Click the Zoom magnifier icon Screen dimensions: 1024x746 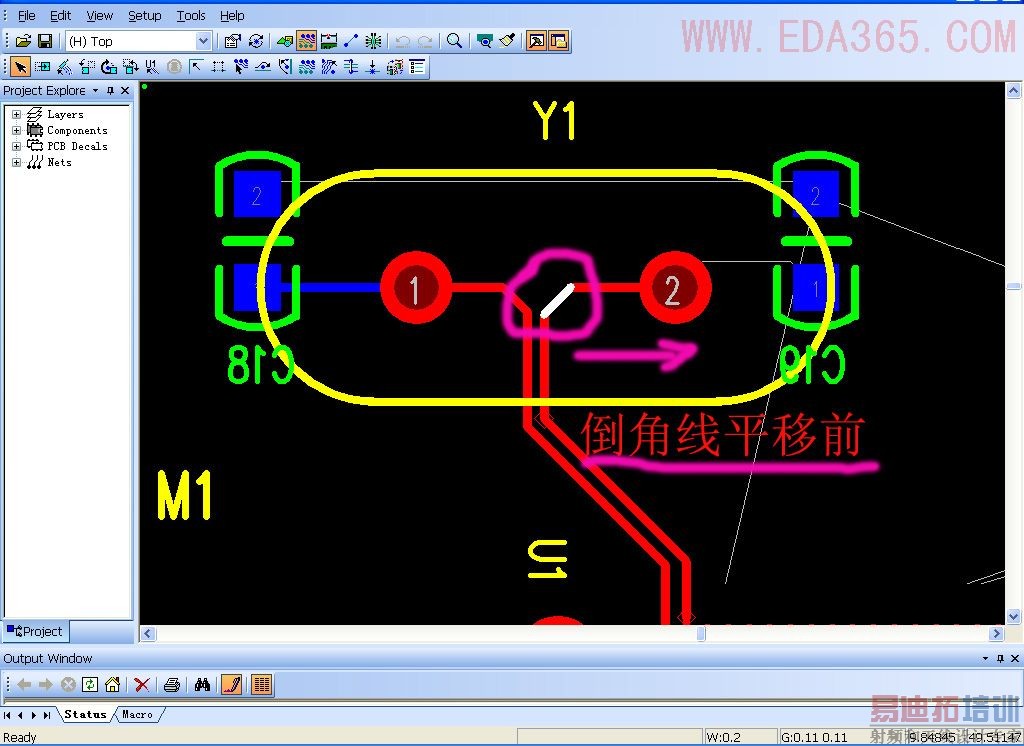click(455, 41)
